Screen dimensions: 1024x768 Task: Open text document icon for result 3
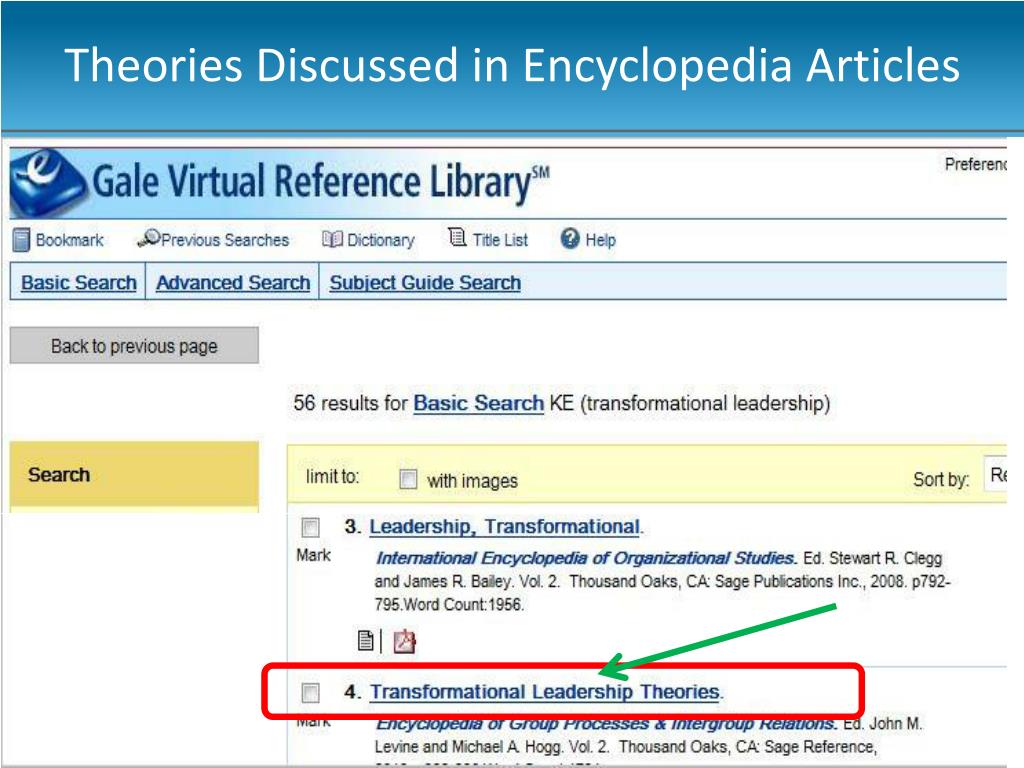(366, 641)
